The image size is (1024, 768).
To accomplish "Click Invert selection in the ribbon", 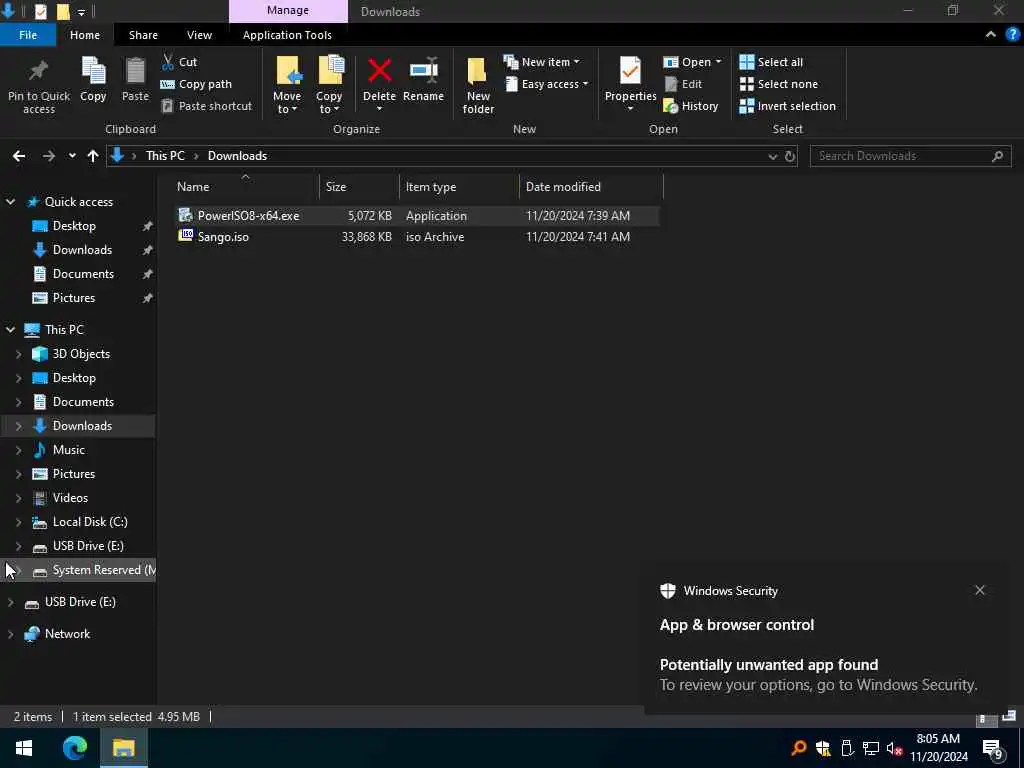I will [x=788, y=106].
